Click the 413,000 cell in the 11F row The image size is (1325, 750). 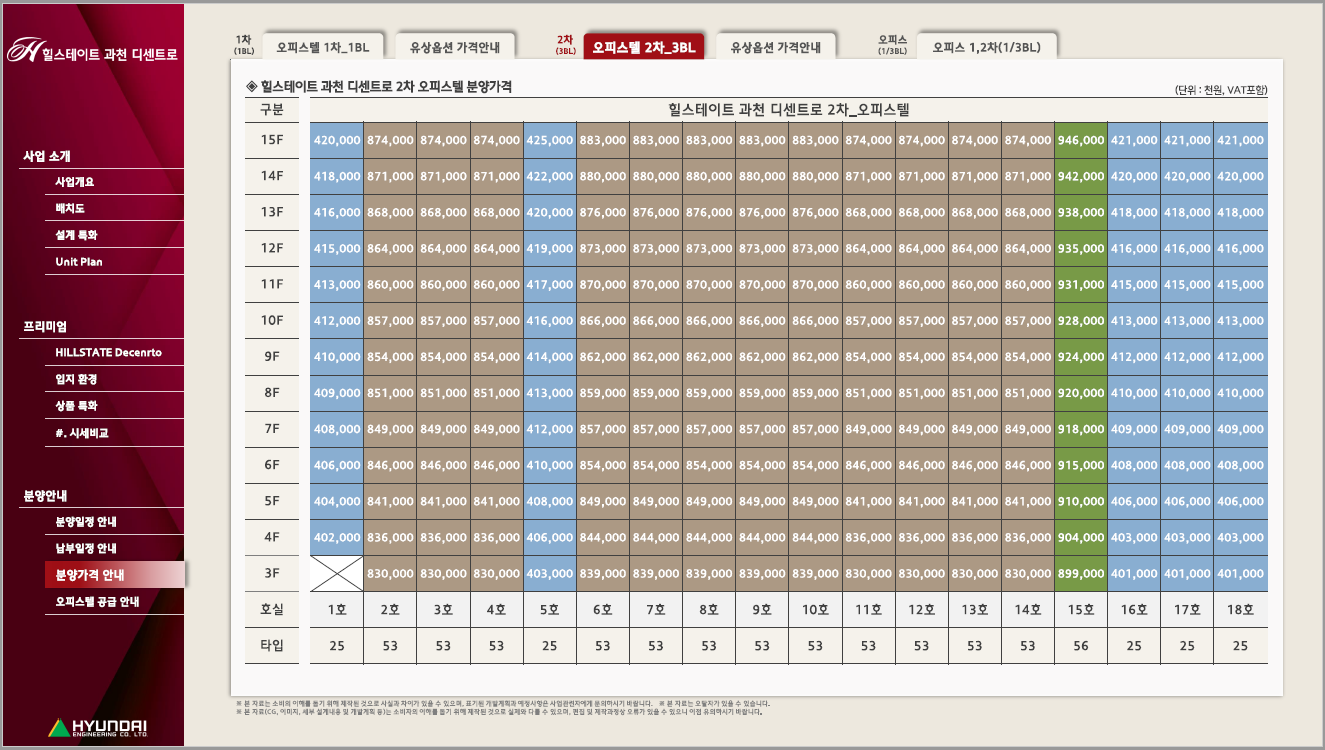click(337, 284)
